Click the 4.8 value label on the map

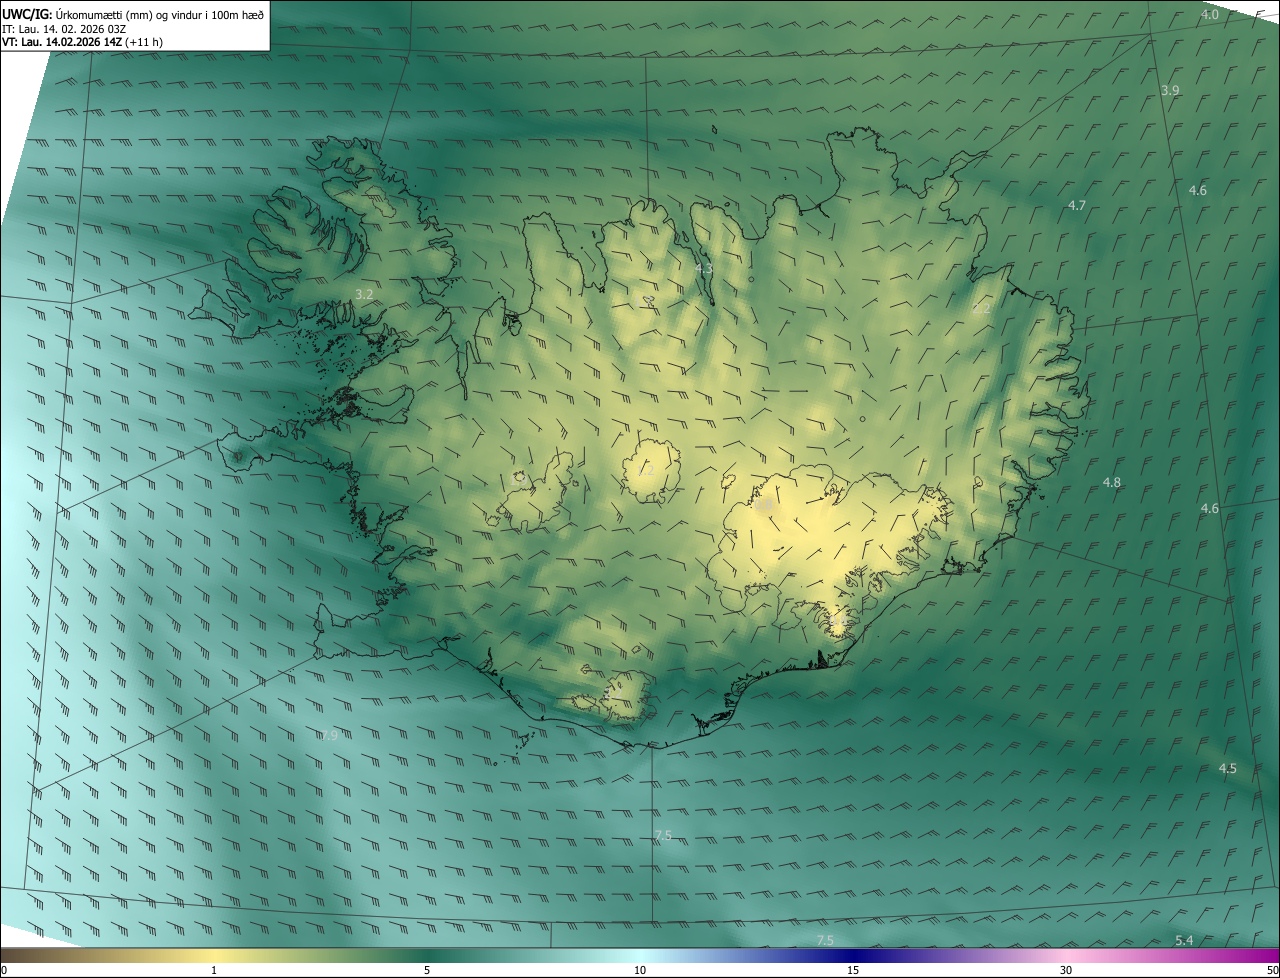point(1112,482)
